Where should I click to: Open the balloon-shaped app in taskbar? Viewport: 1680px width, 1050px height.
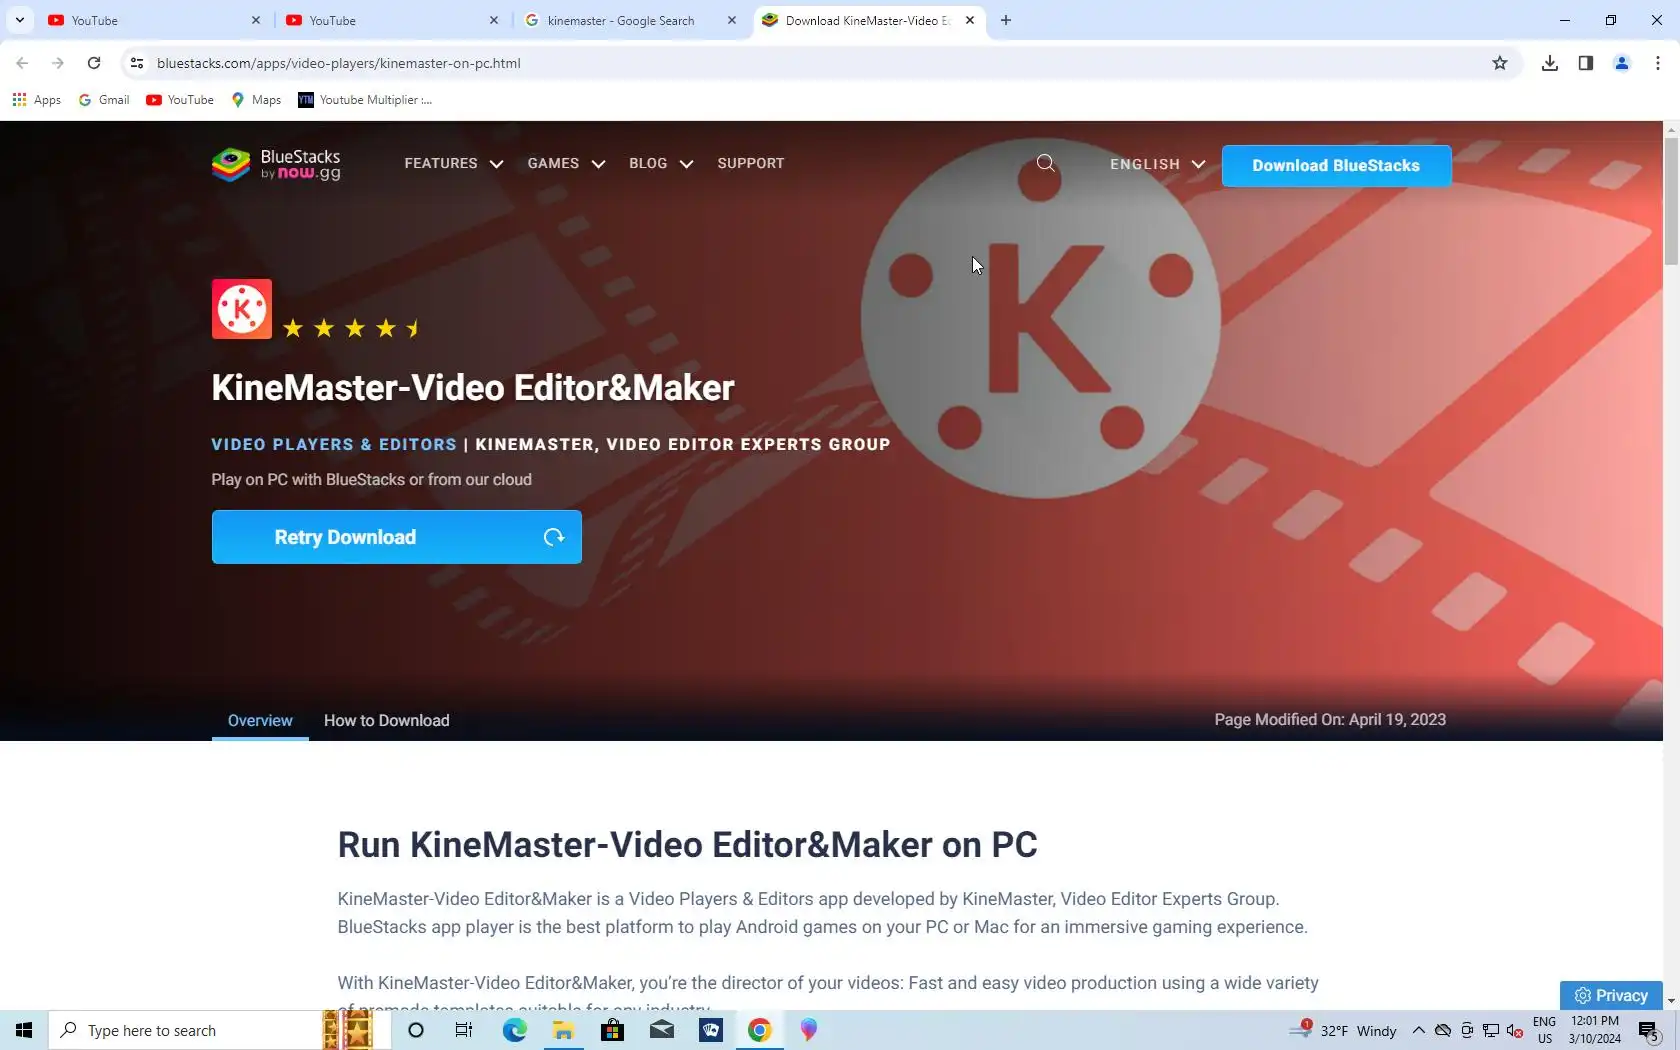(809, 1030)
